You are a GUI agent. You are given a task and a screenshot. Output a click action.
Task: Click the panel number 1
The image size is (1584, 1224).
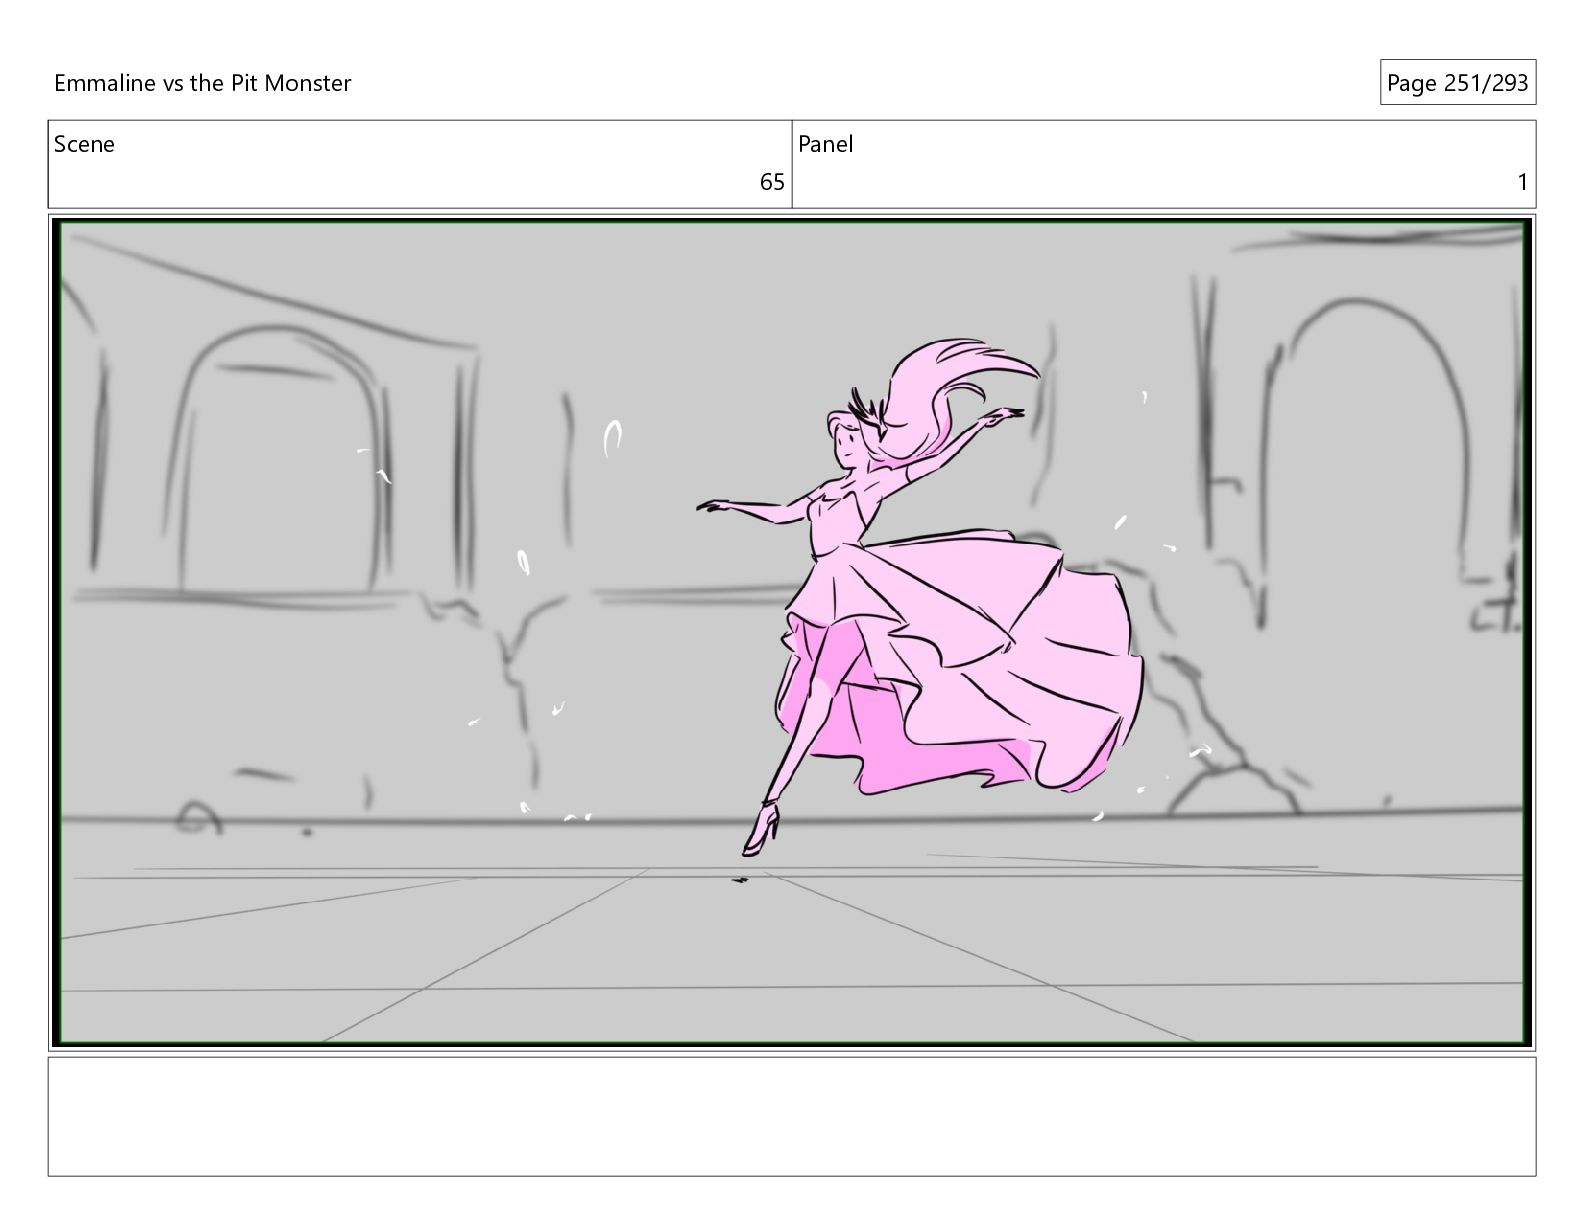(1523, 182)
